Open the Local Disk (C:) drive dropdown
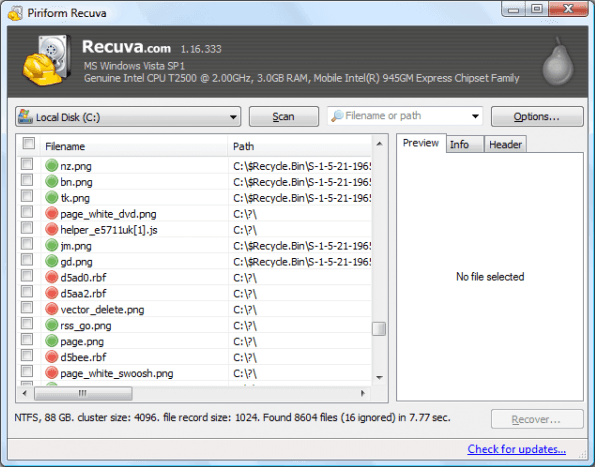The width and height of the screenshot is (595, 467). (128, 117)
